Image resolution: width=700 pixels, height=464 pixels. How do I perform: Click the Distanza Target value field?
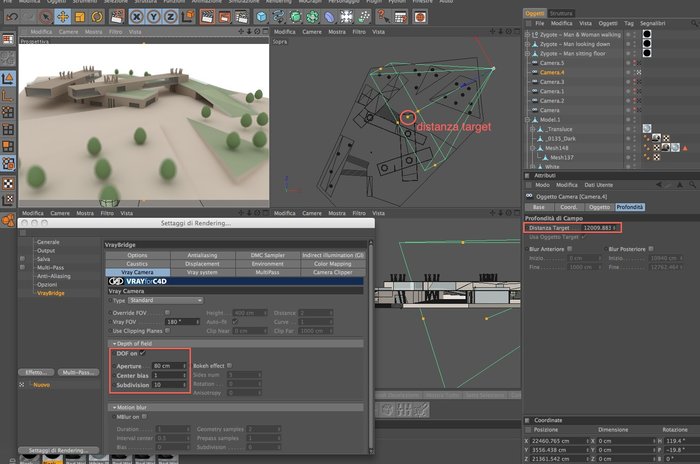point(600,228)
